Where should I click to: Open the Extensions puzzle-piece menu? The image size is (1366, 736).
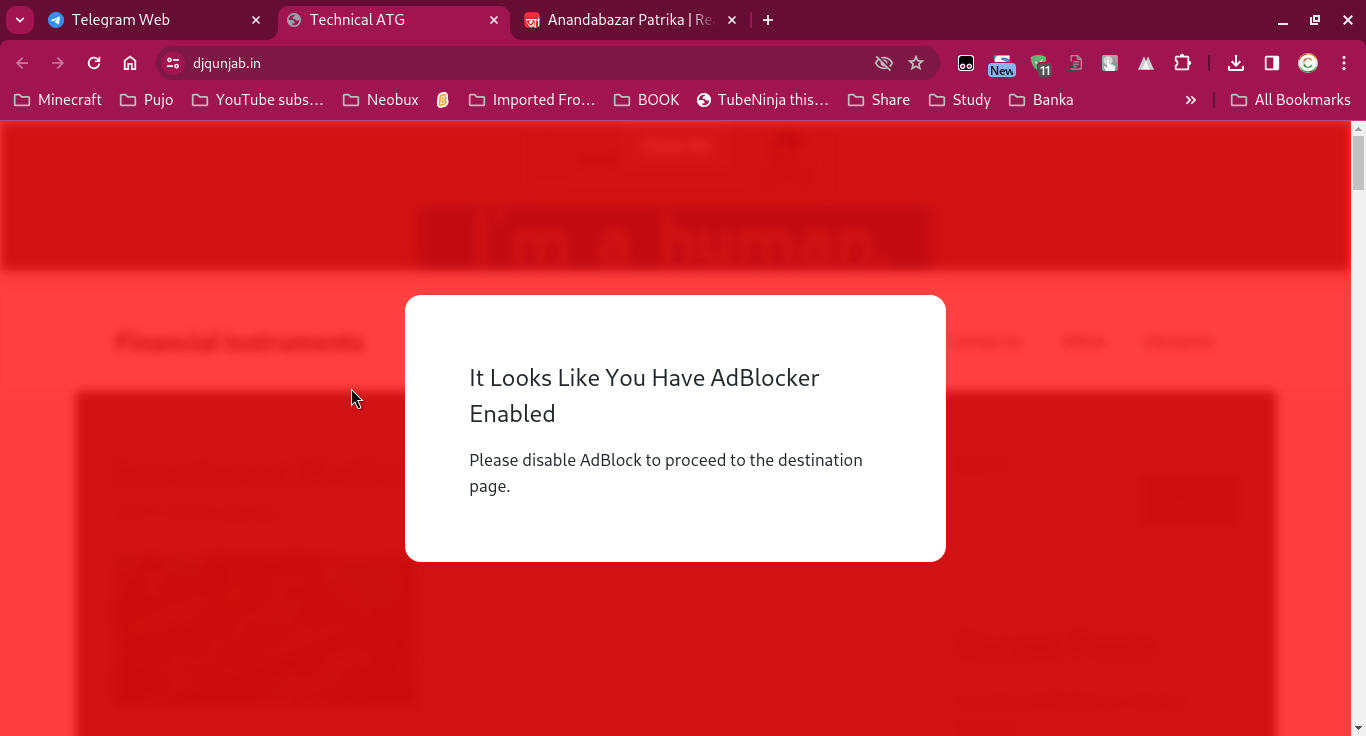(1182, 63)
